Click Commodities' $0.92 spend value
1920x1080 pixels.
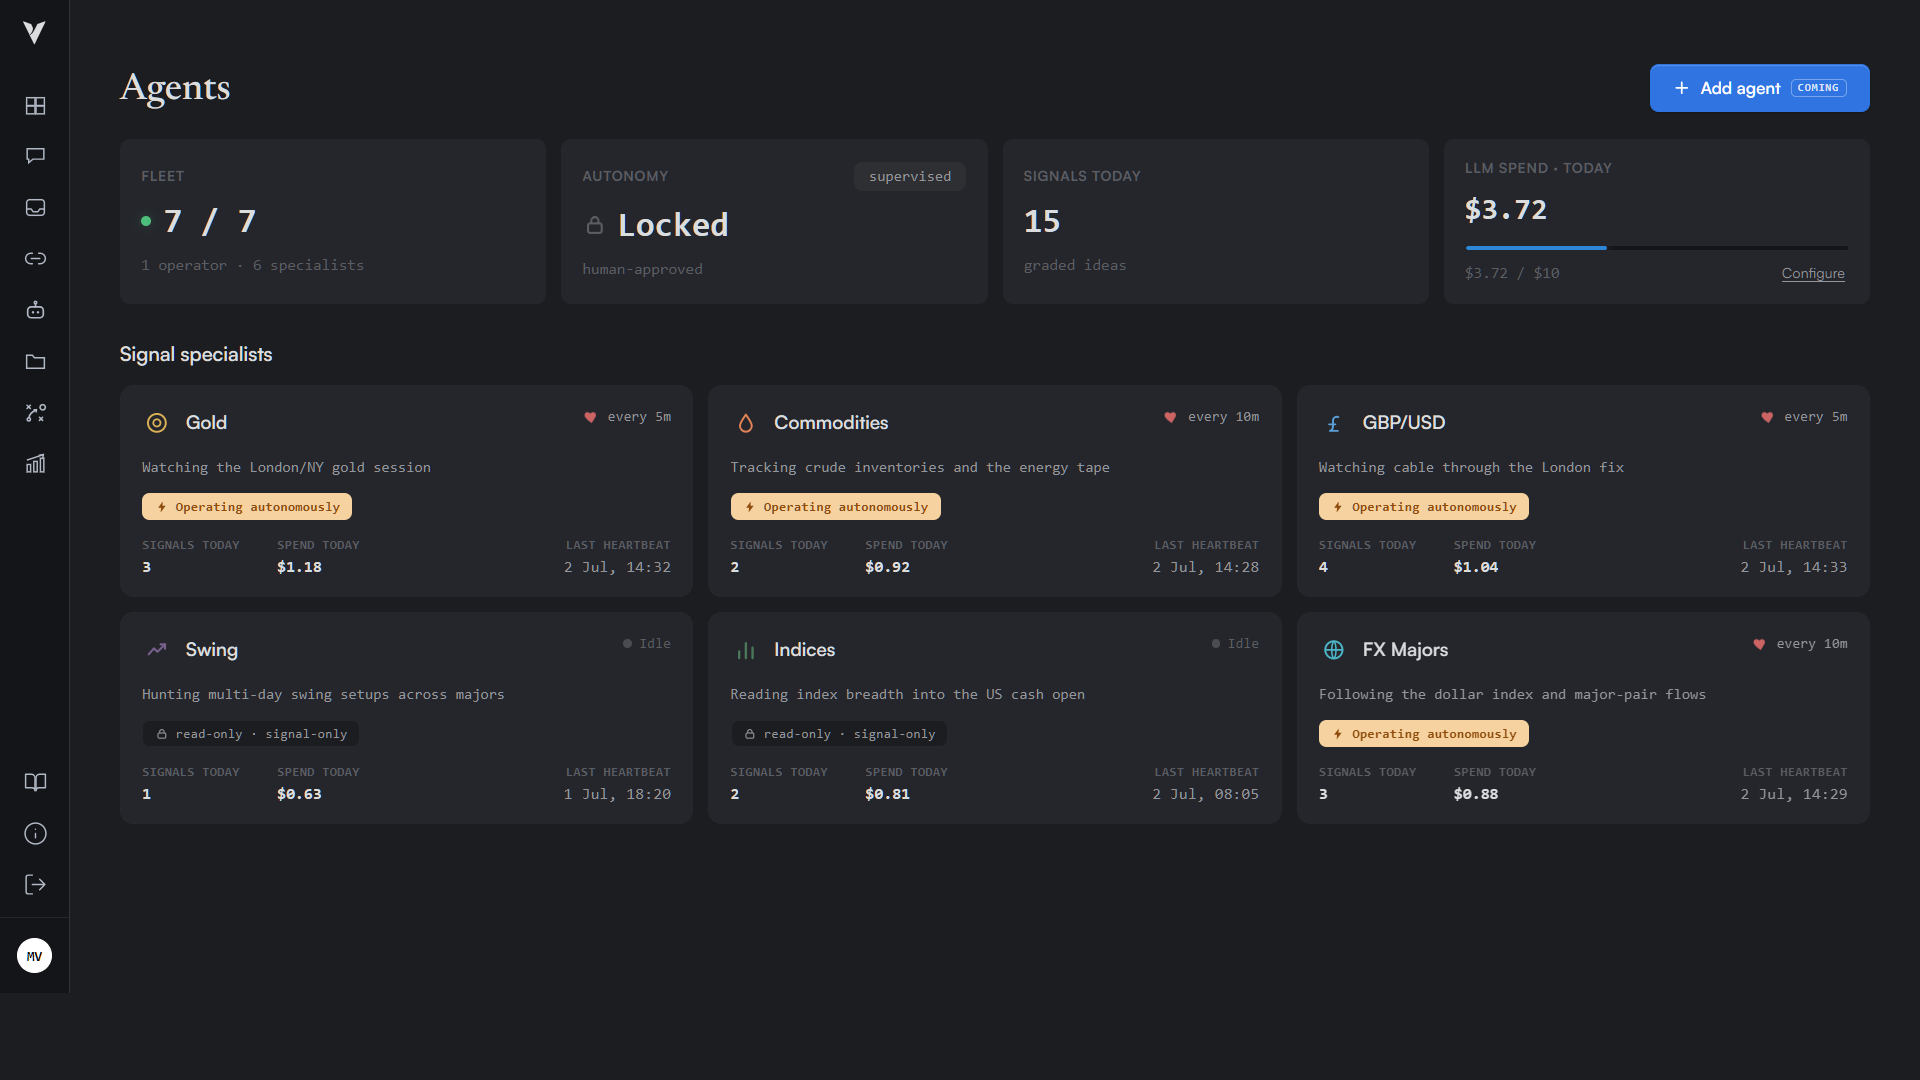pyautogui.click(x=887, y=567)
